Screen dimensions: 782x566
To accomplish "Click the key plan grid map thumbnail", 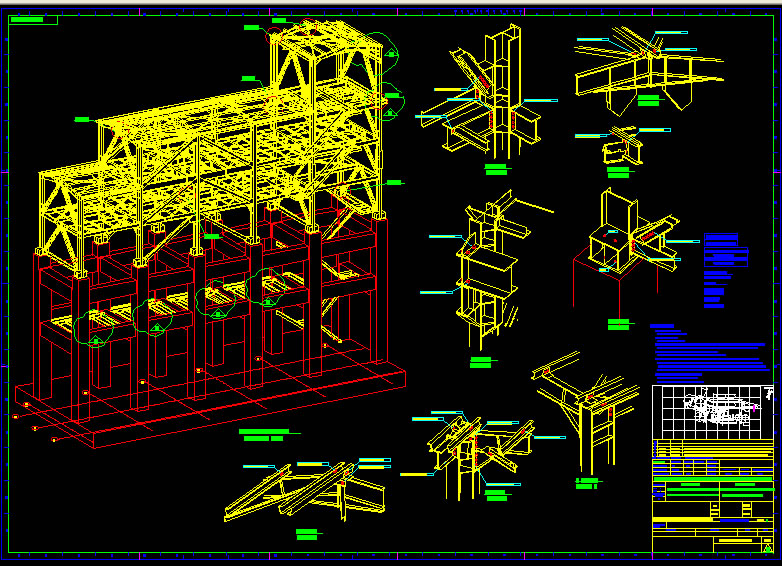I will click(x=710, y=410).
